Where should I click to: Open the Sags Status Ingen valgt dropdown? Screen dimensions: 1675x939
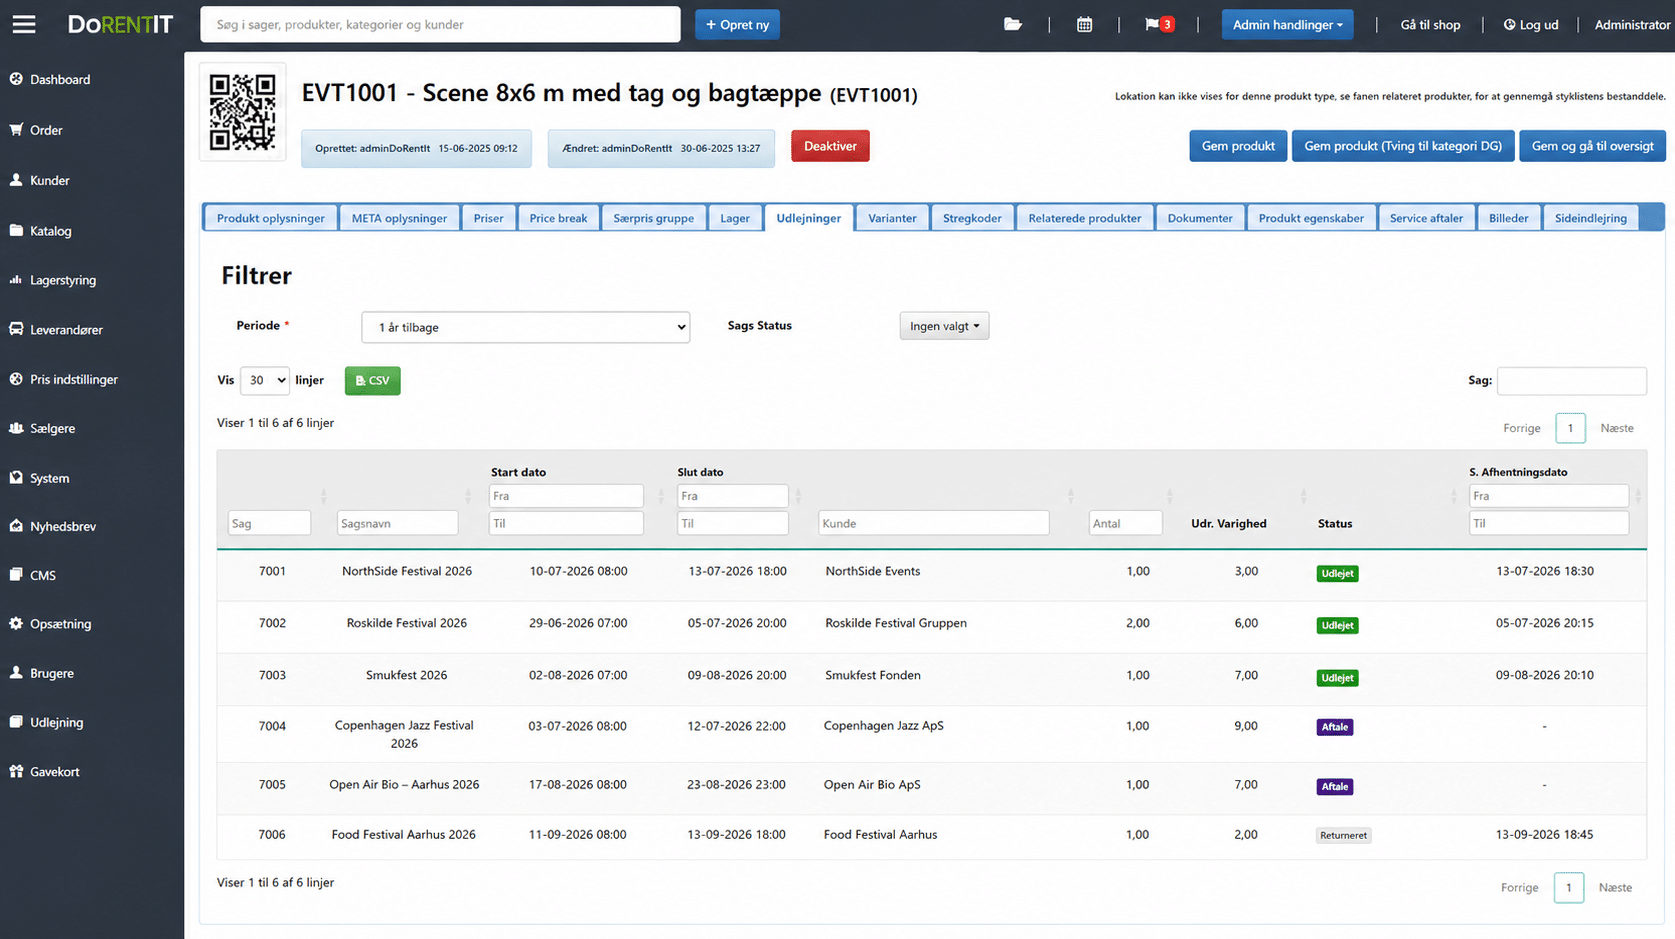(x=944, y=326)
